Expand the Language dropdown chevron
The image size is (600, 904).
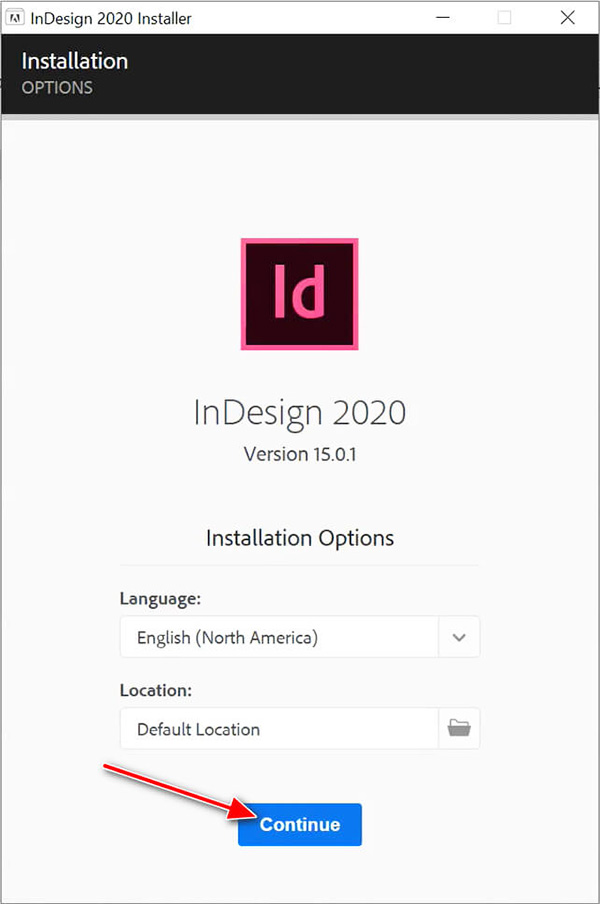click(459, 637)
